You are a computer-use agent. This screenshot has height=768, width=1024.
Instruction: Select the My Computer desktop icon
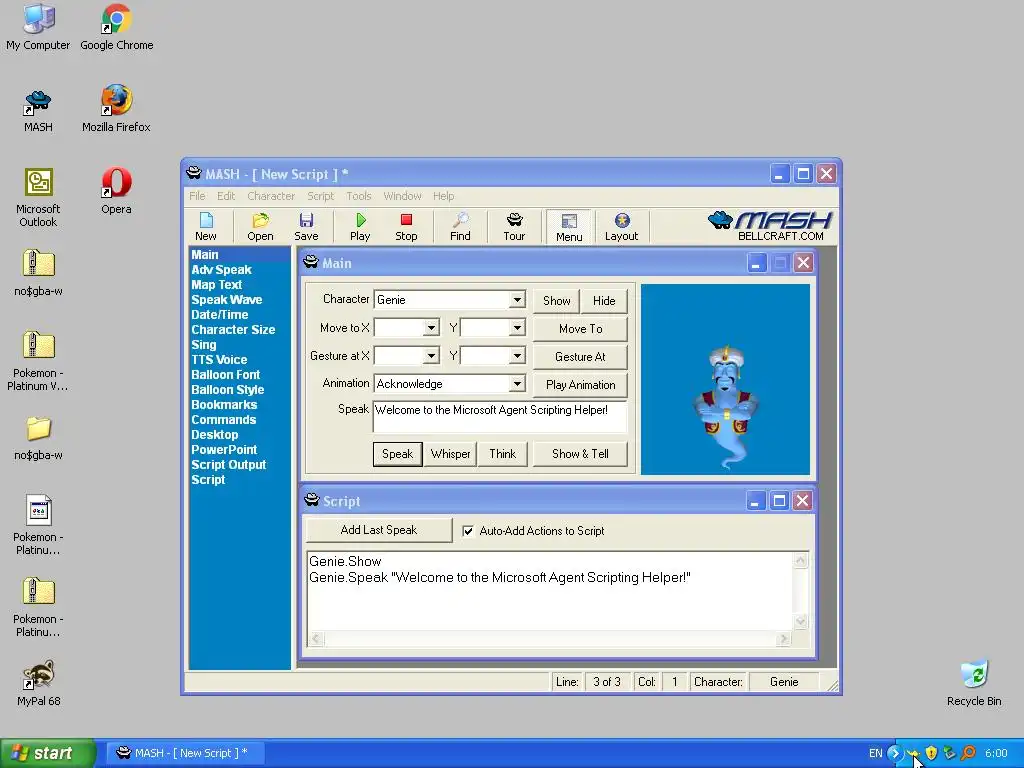tap(38, 27)
